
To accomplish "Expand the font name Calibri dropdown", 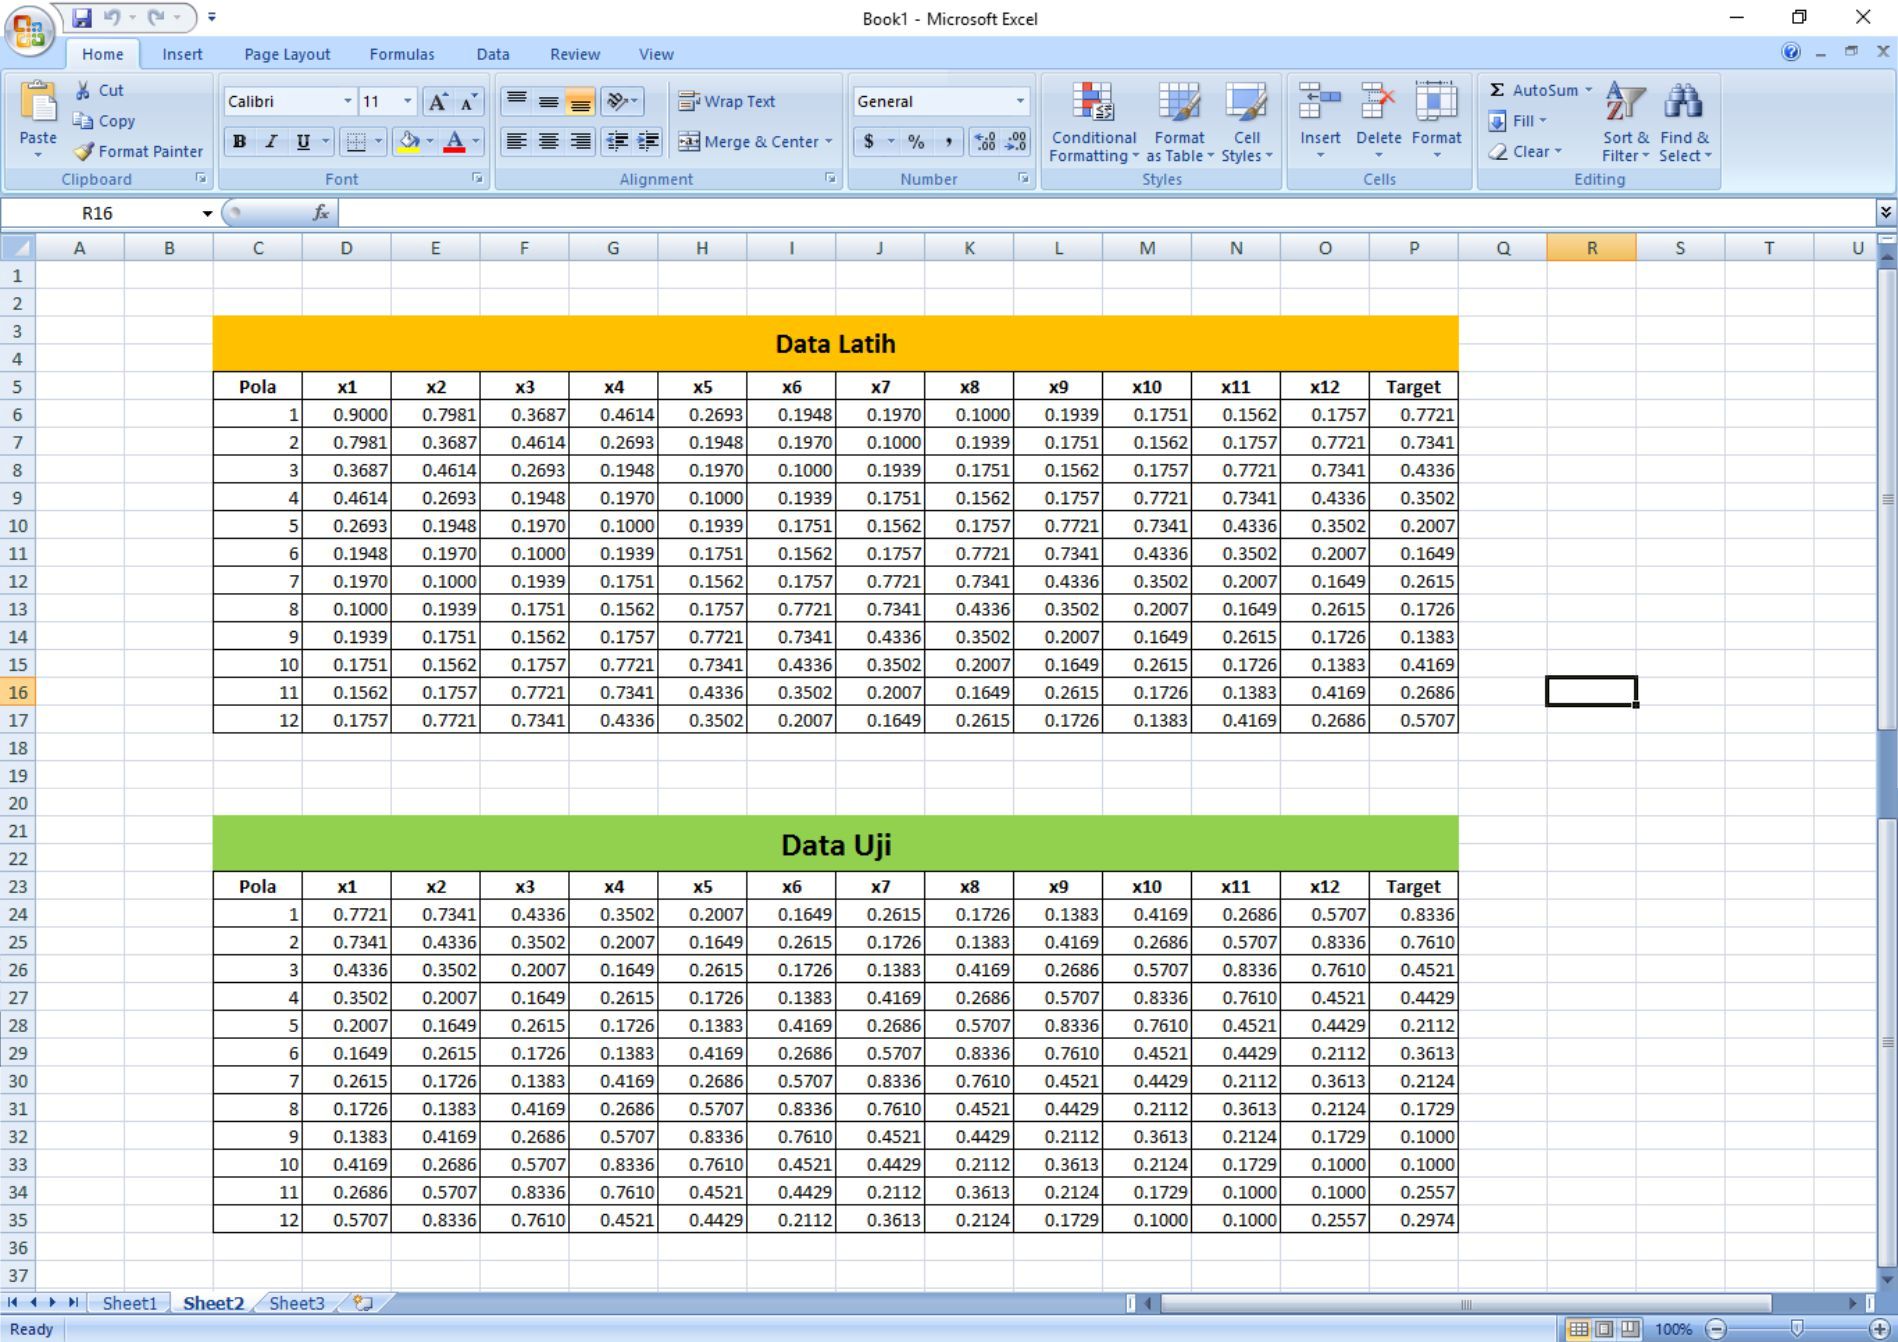I will point(347,101).
